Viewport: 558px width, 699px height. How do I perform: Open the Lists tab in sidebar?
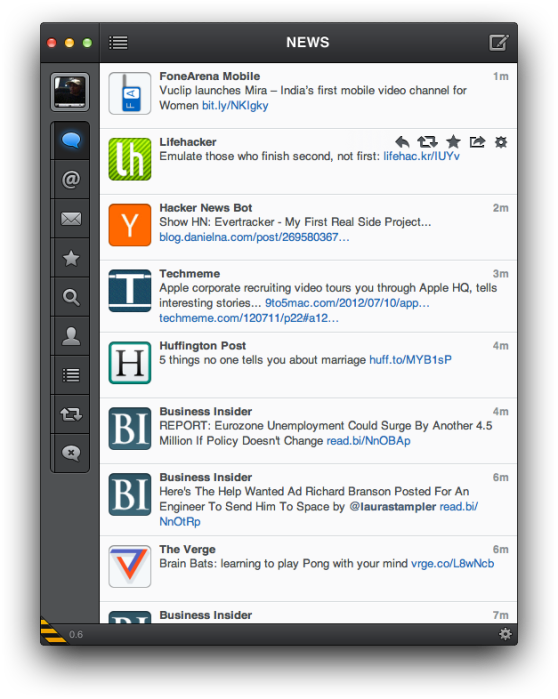pos(71,375)
